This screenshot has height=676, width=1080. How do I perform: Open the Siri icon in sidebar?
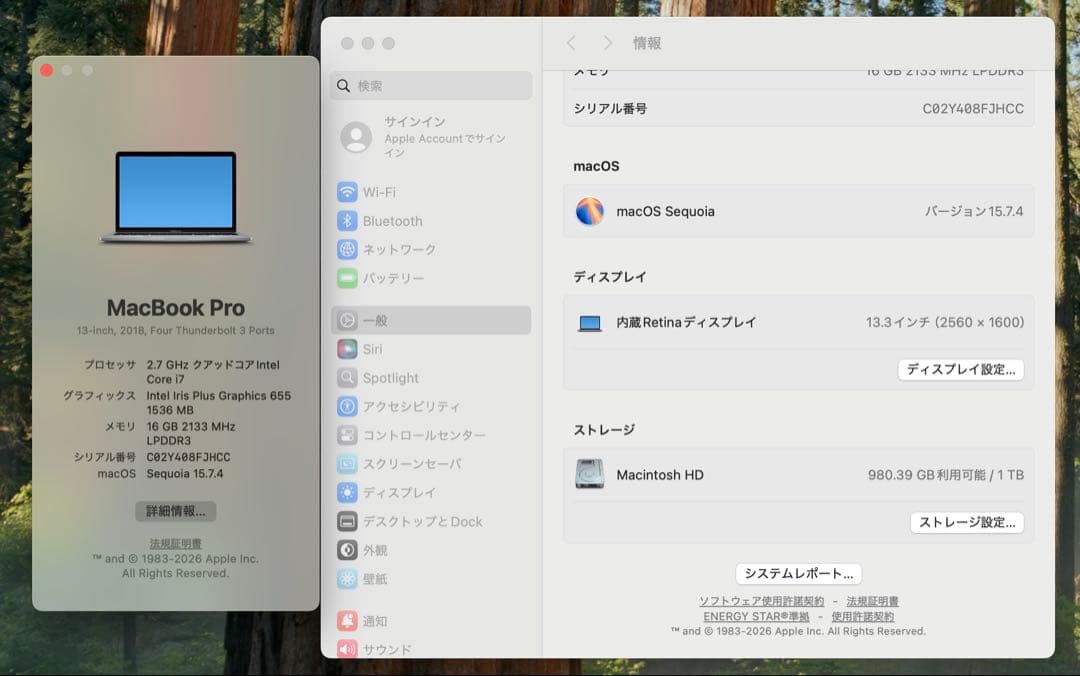coord(347,349)
